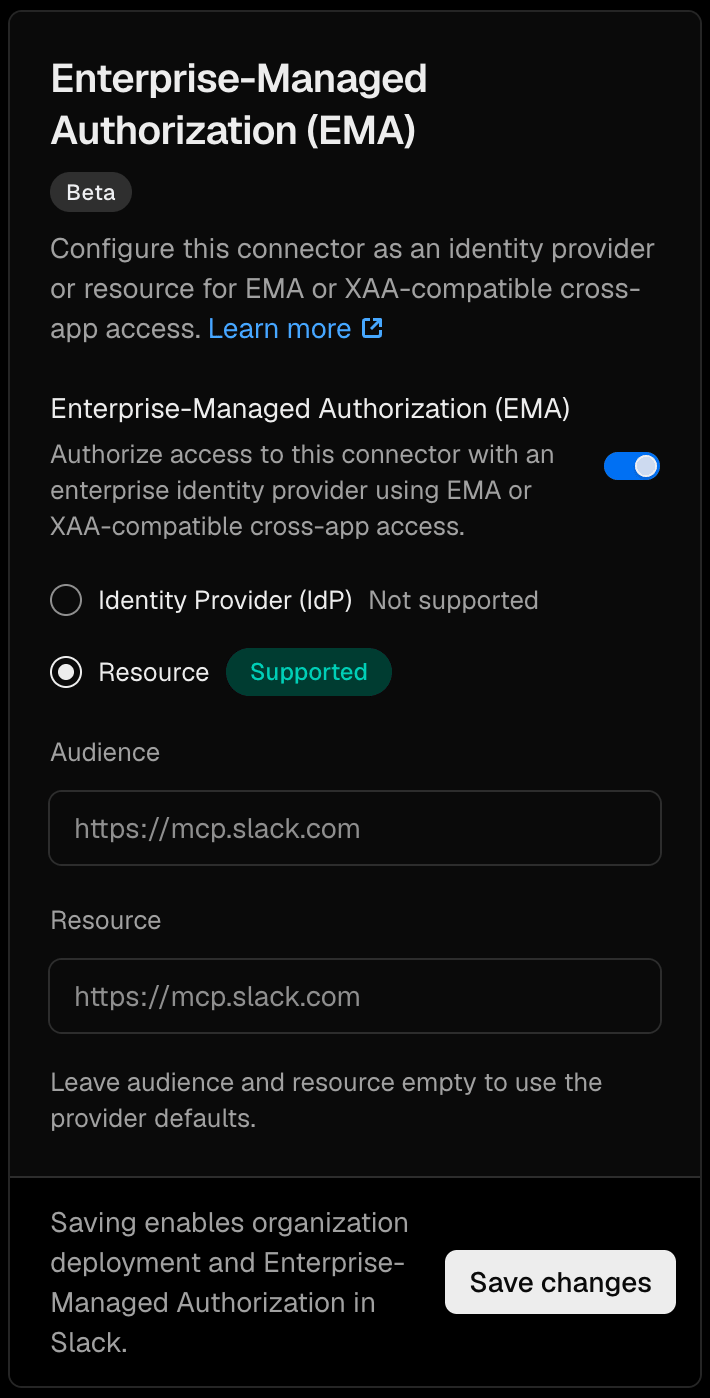Image resolution: width=710 pixels, height=1398 pixels.
Task: Click the 'Not supported' label
Action: pos(454,600)
